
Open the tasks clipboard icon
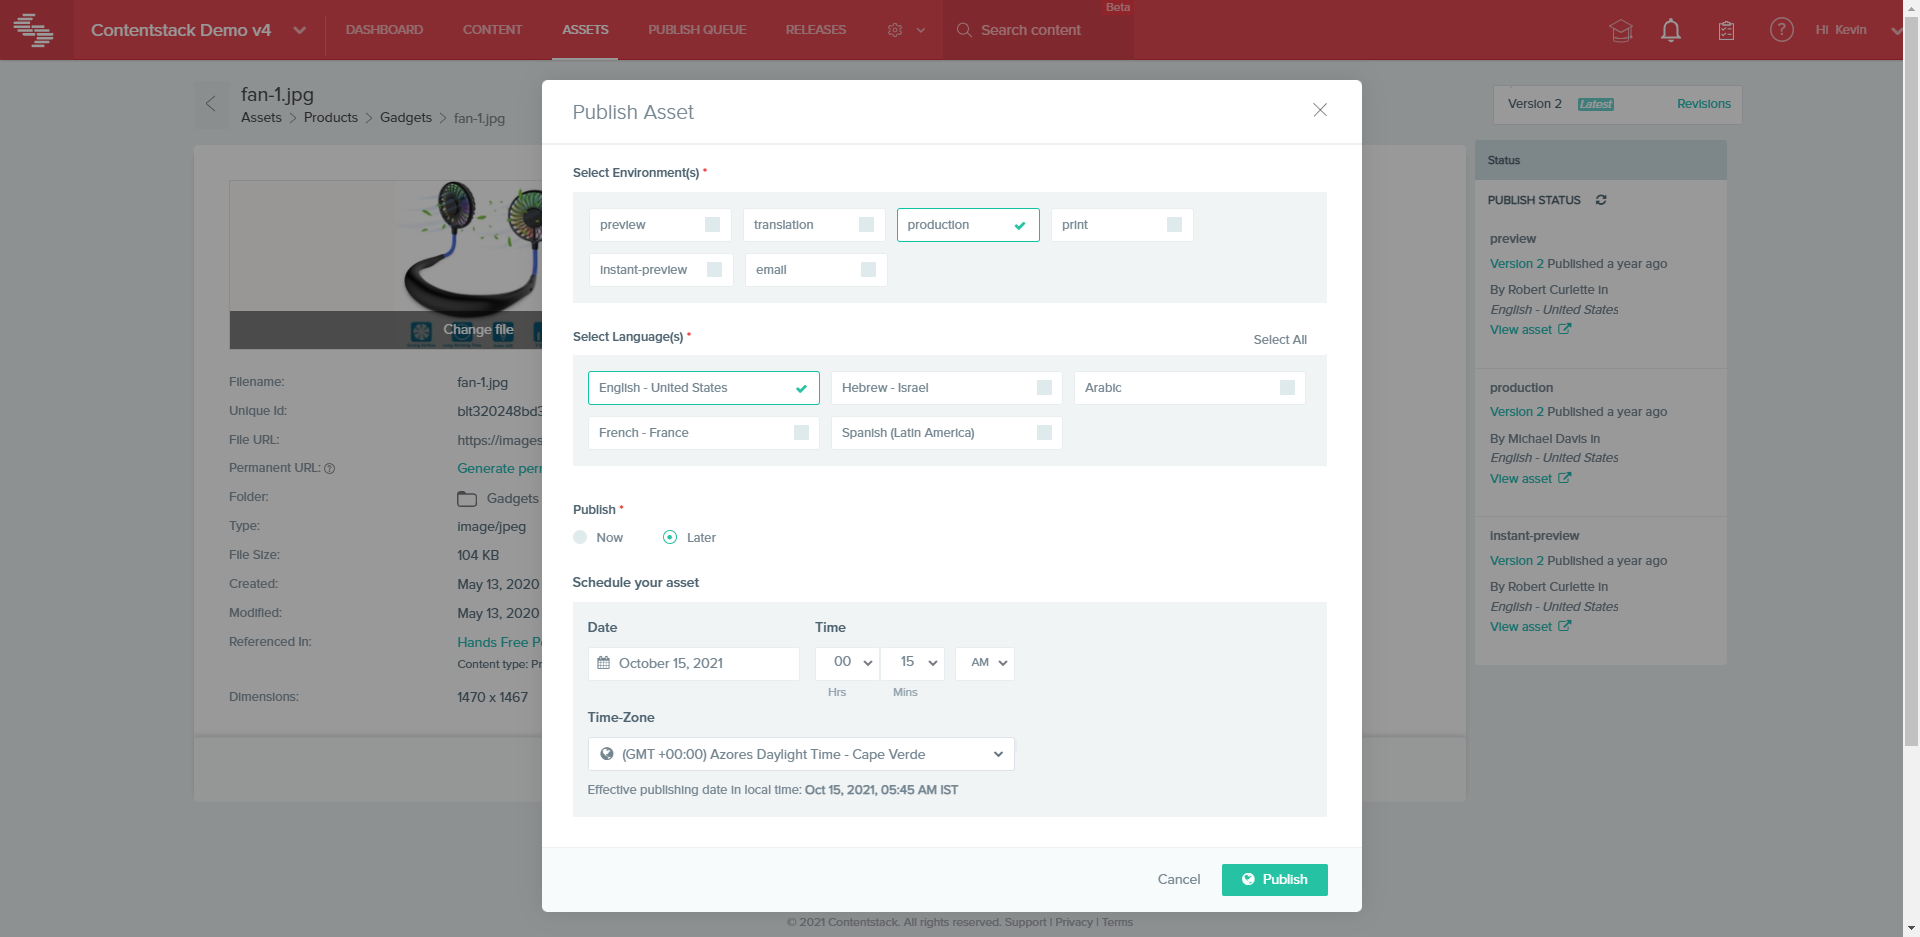click(x=1726, y=30)
